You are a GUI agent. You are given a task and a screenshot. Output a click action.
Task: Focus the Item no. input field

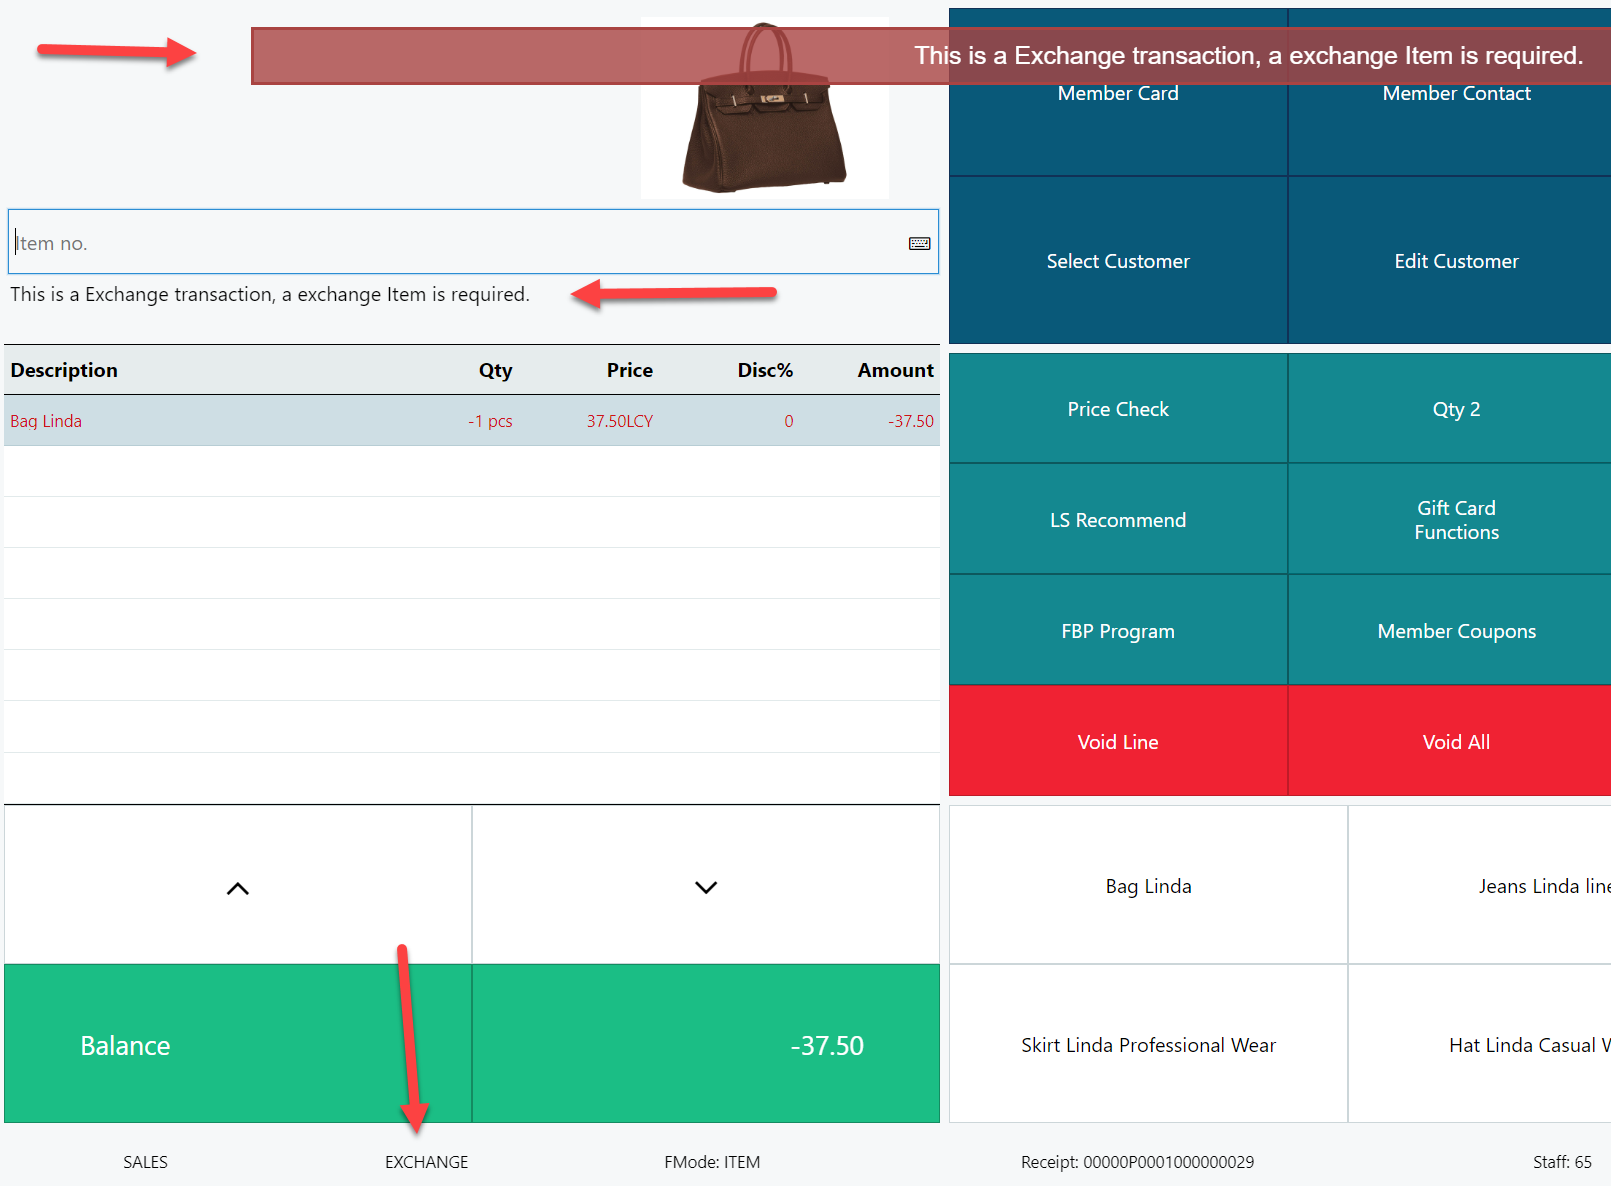pyautogui.click(x=450, y=243)
